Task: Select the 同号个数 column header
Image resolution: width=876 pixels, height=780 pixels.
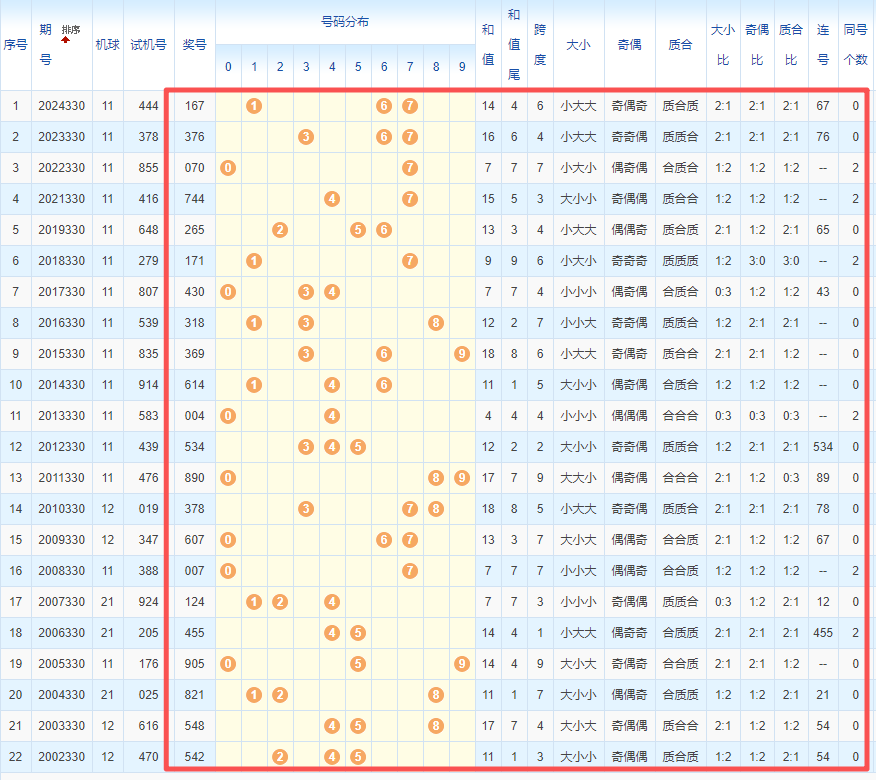Action: pos(855,45)
